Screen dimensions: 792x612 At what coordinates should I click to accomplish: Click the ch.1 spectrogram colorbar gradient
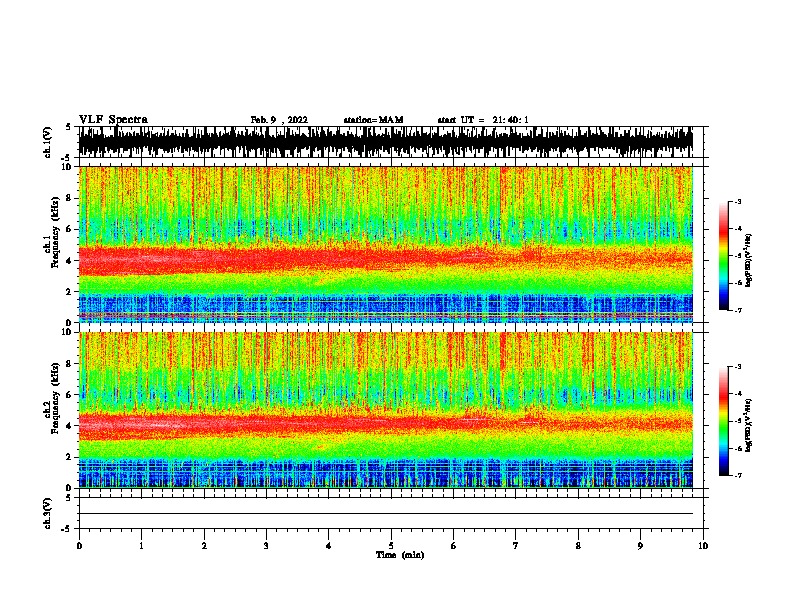(x=723, y=256)
